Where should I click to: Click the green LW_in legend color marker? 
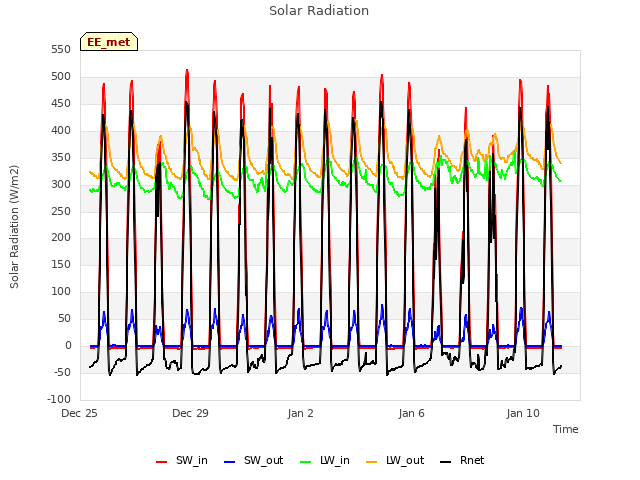click(305, 462)
